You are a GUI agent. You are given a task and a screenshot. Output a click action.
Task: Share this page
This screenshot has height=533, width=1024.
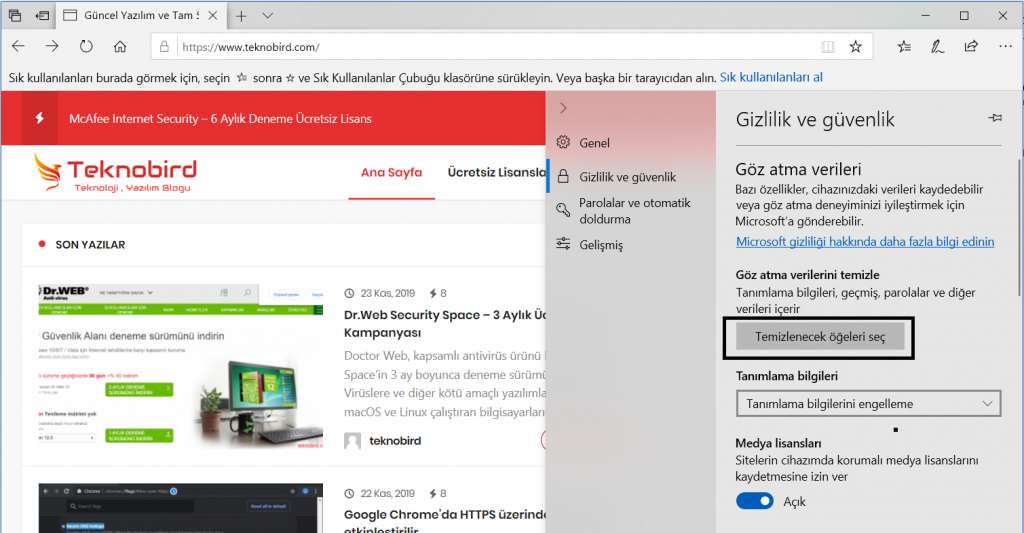pos(971,46)
